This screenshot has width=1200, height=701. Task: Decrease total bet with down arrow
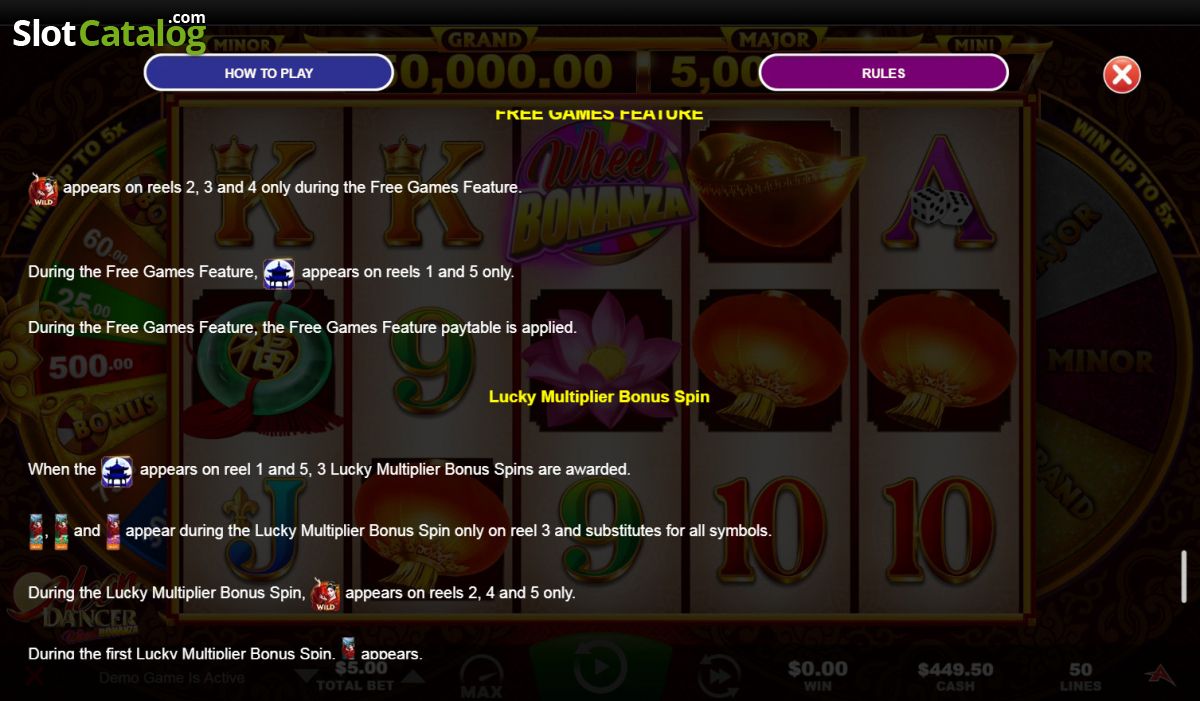coord(306,677)
